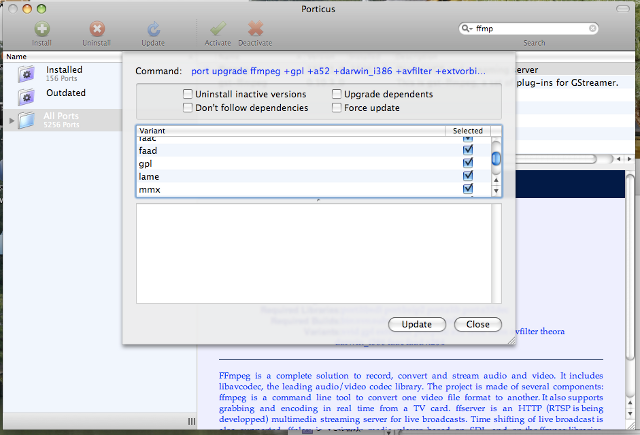
Task: Select the All Ports folder icon
Action: [26, 120]
